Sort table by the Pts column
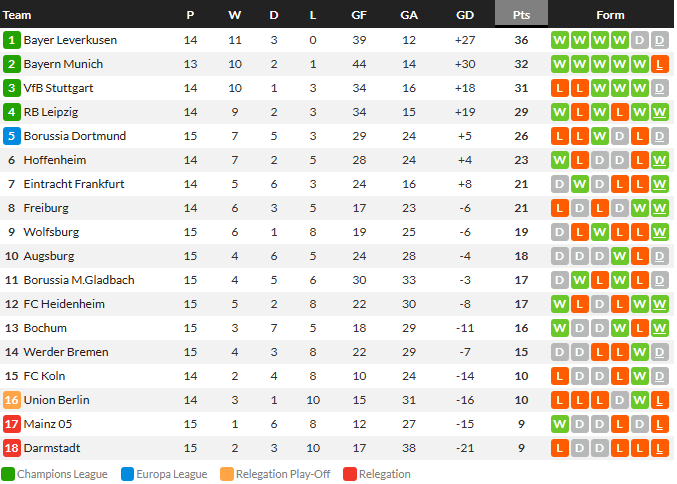Image resolution: width=677 pixels, height=484 pixels. 521,13
